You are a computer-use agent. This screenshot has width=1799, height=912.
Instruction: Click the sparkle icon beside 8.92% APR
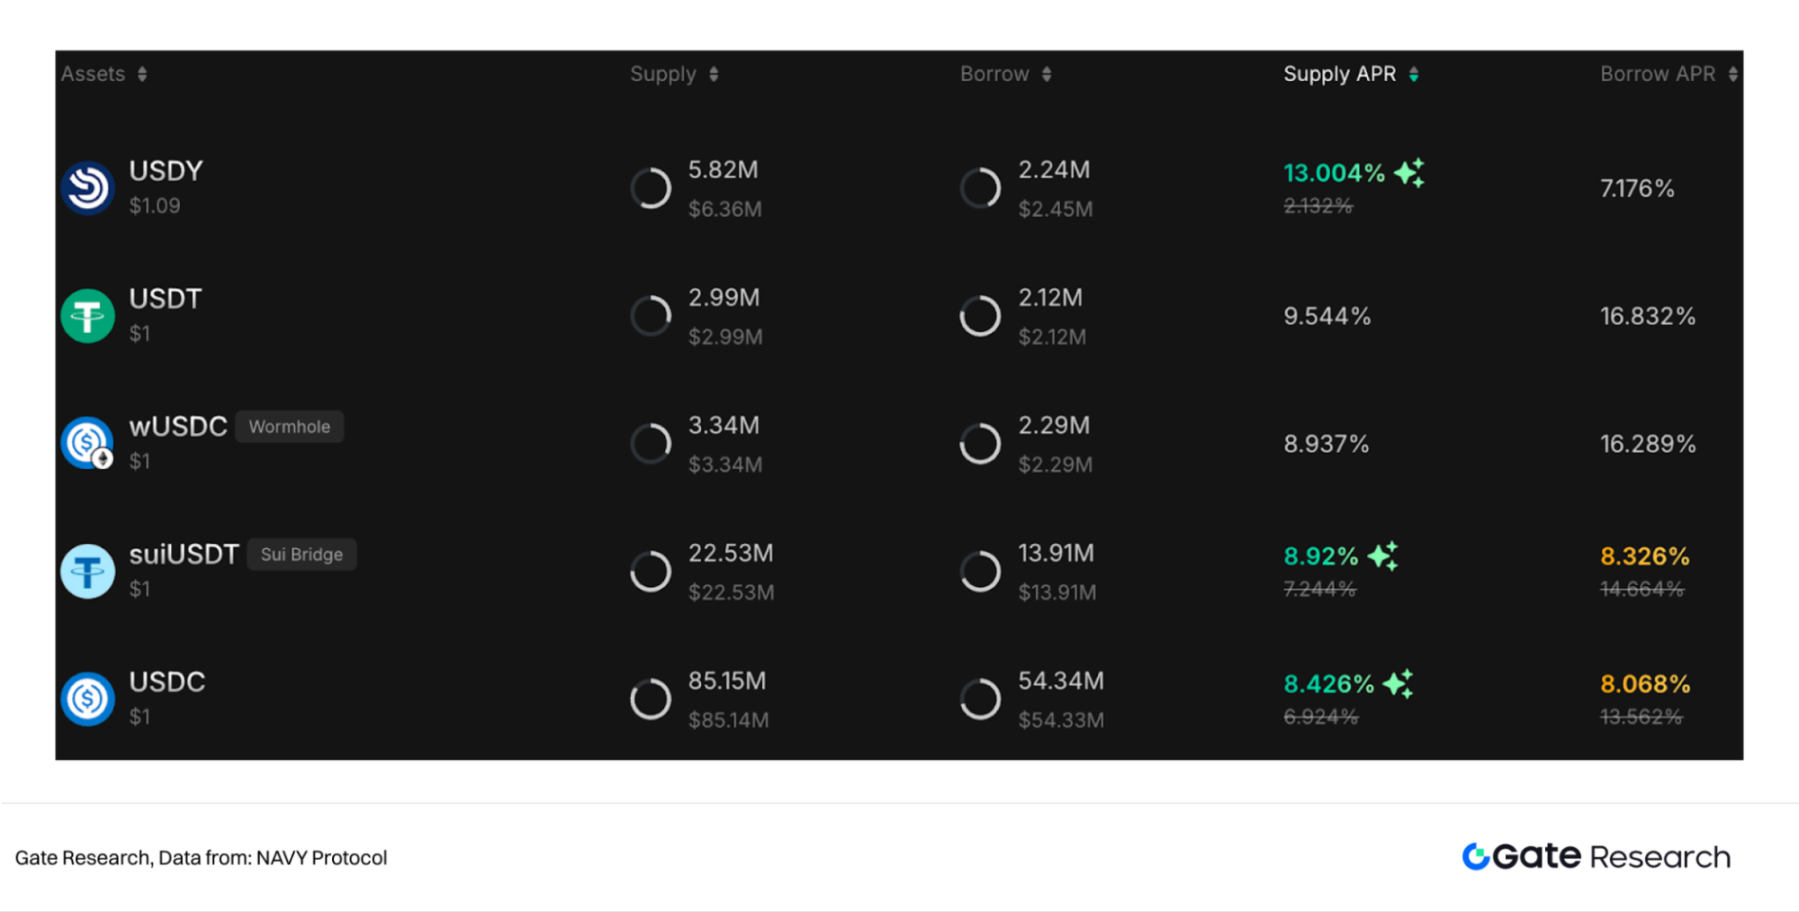pos(1384,556)
